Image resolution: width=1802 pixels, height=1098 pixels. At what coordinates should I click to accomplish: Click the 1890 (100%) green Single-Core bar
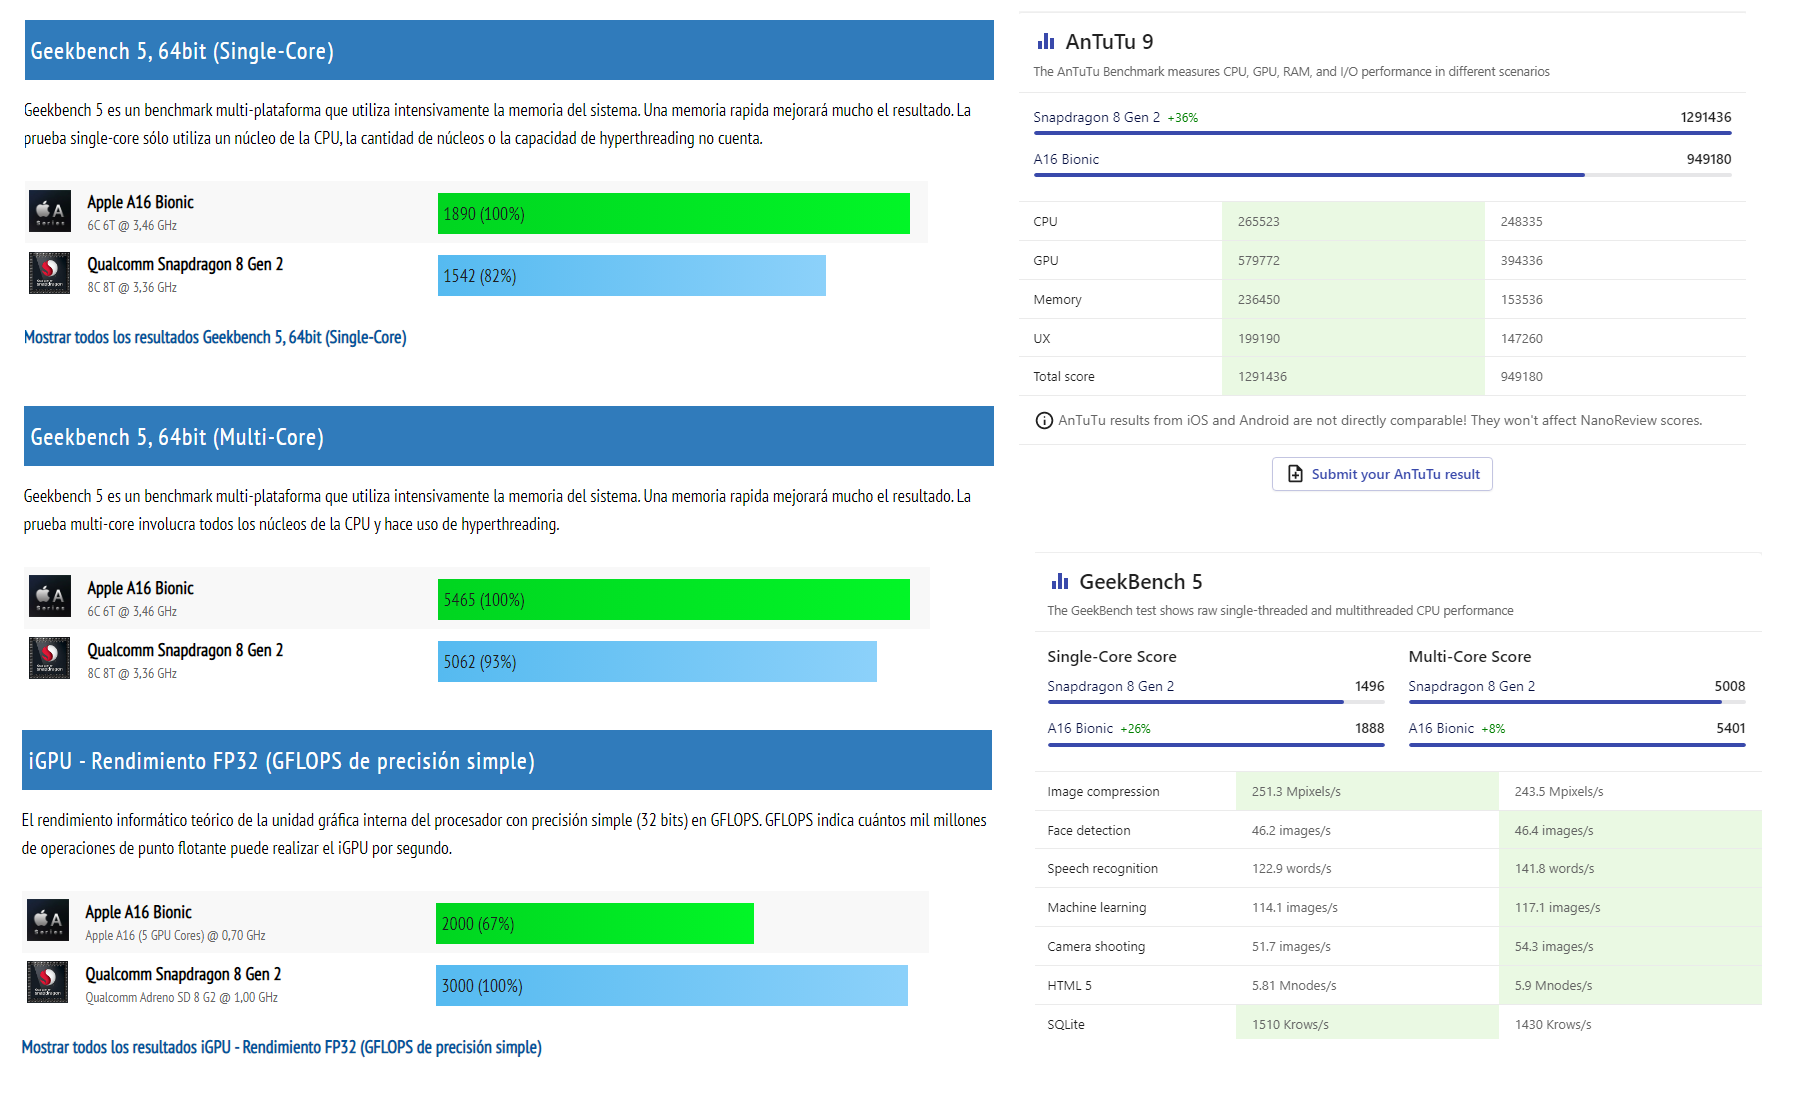674,214
